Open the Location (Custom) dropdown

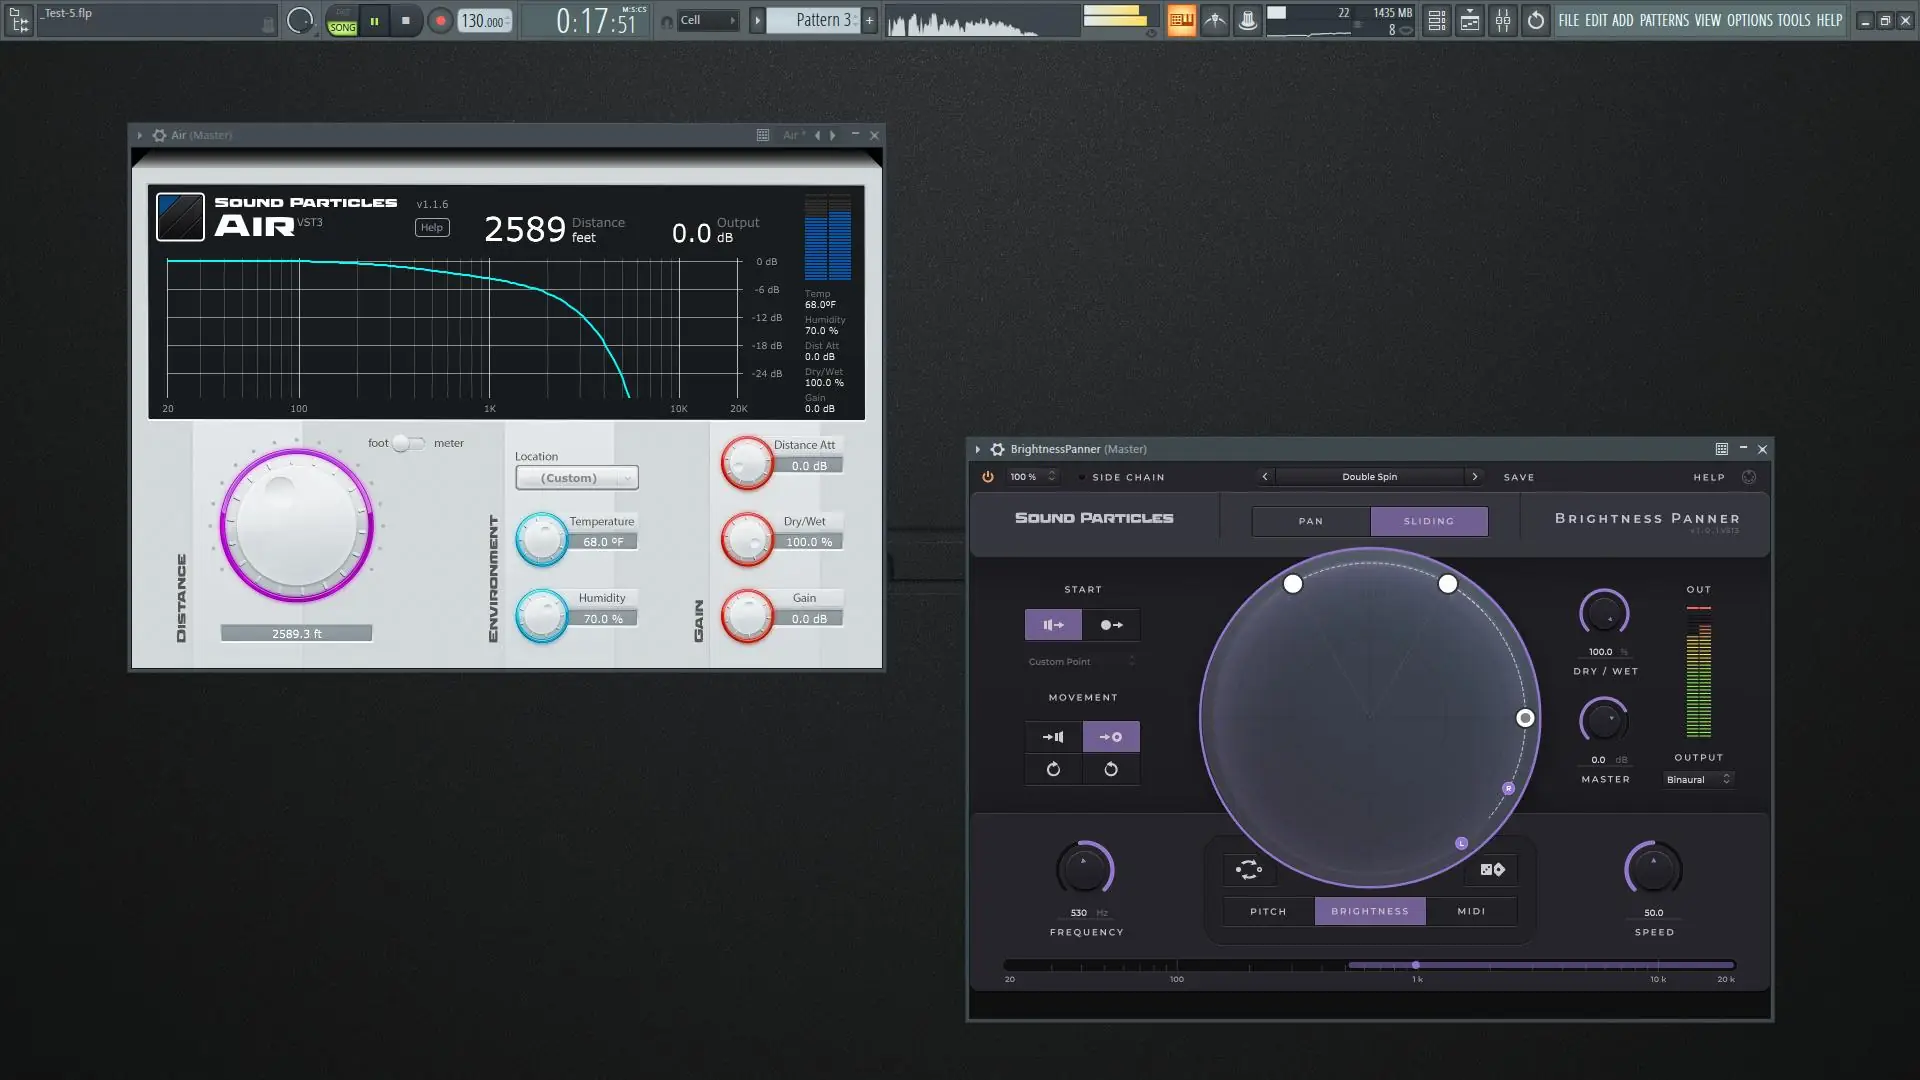pos(577,478)
